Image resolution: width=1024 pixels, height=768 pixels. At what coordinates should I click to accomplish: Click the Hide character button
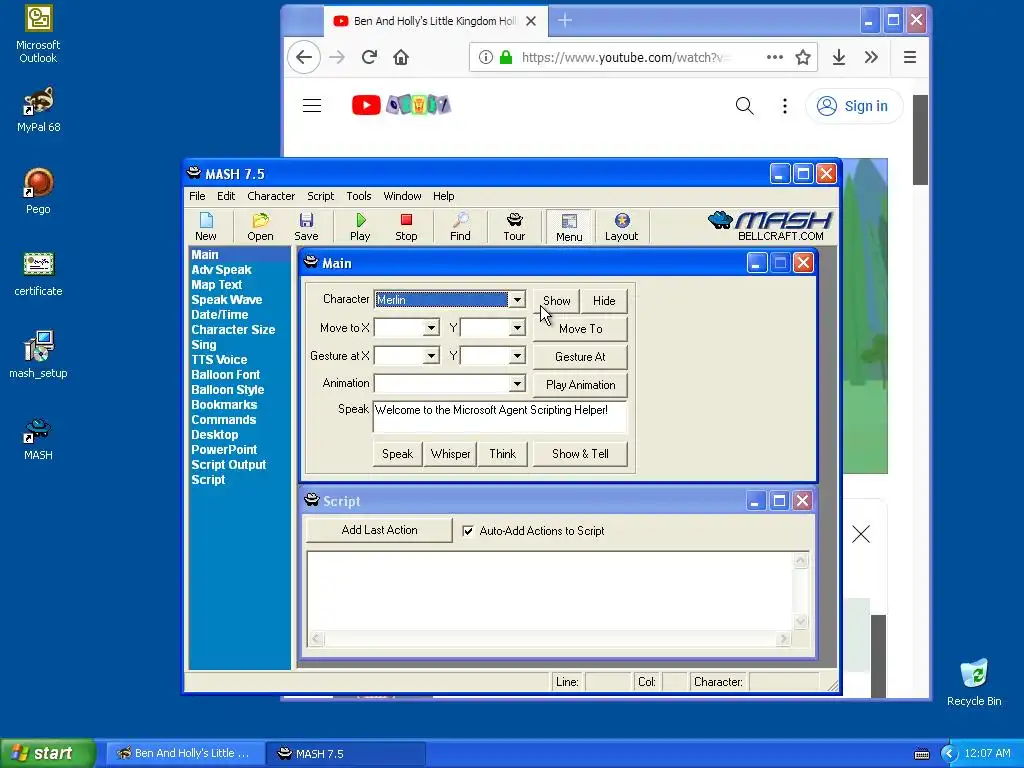(604, 301)
